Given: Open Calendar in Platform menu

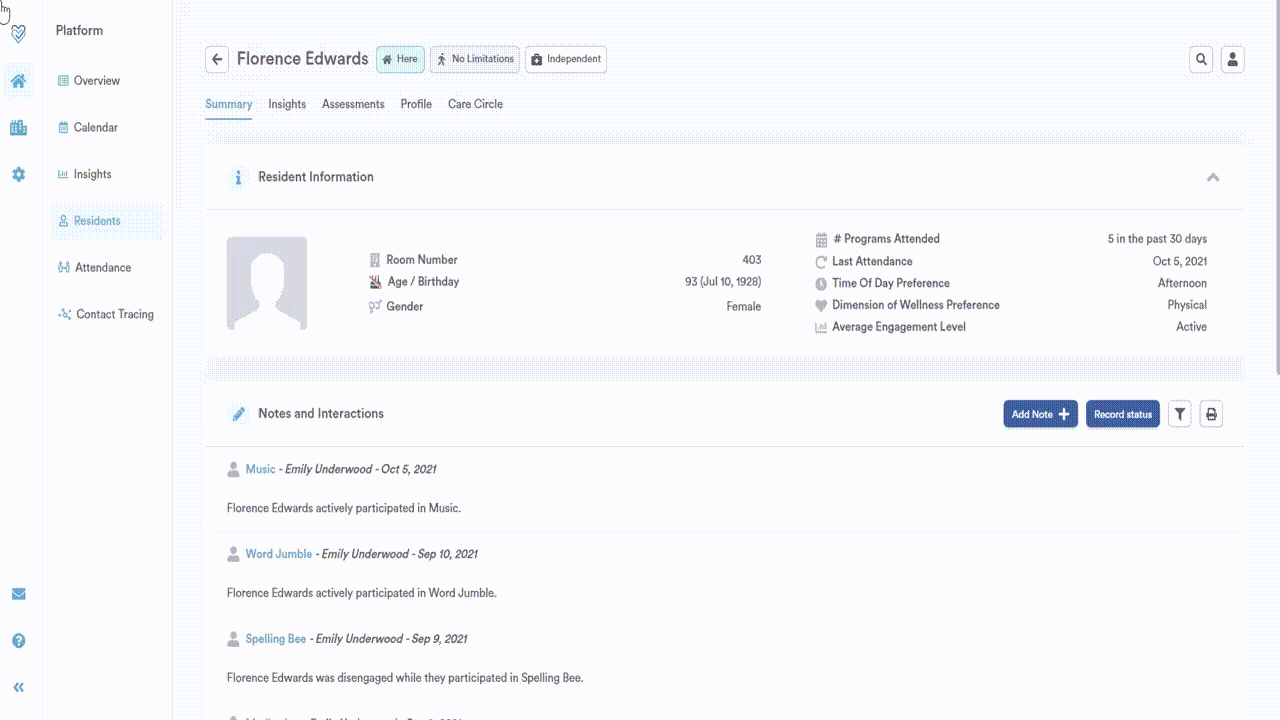Looking at the screenshot, I should [x=88, y=128].
